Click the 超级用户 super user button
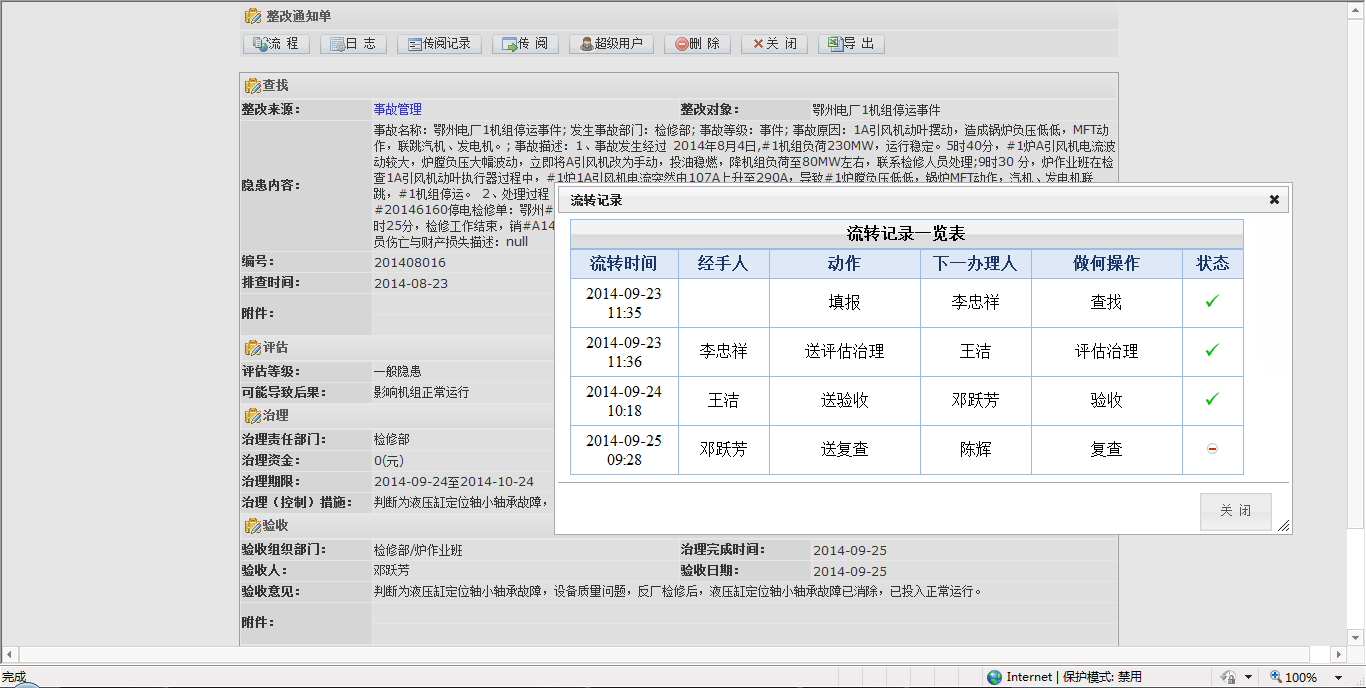The image size is (1366, 688). 611,44
